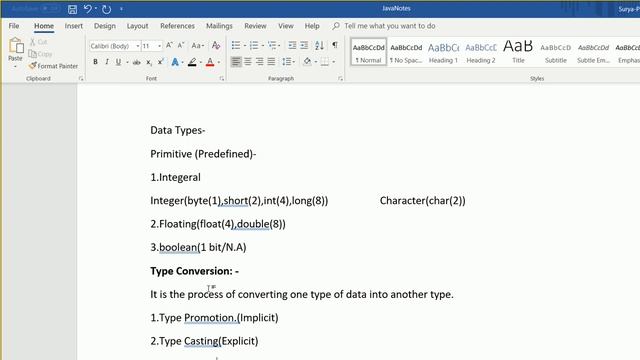Open the Paragraph dialog launcher
Viewport: 640px width, 360px height.
click(x=340, y=78)
